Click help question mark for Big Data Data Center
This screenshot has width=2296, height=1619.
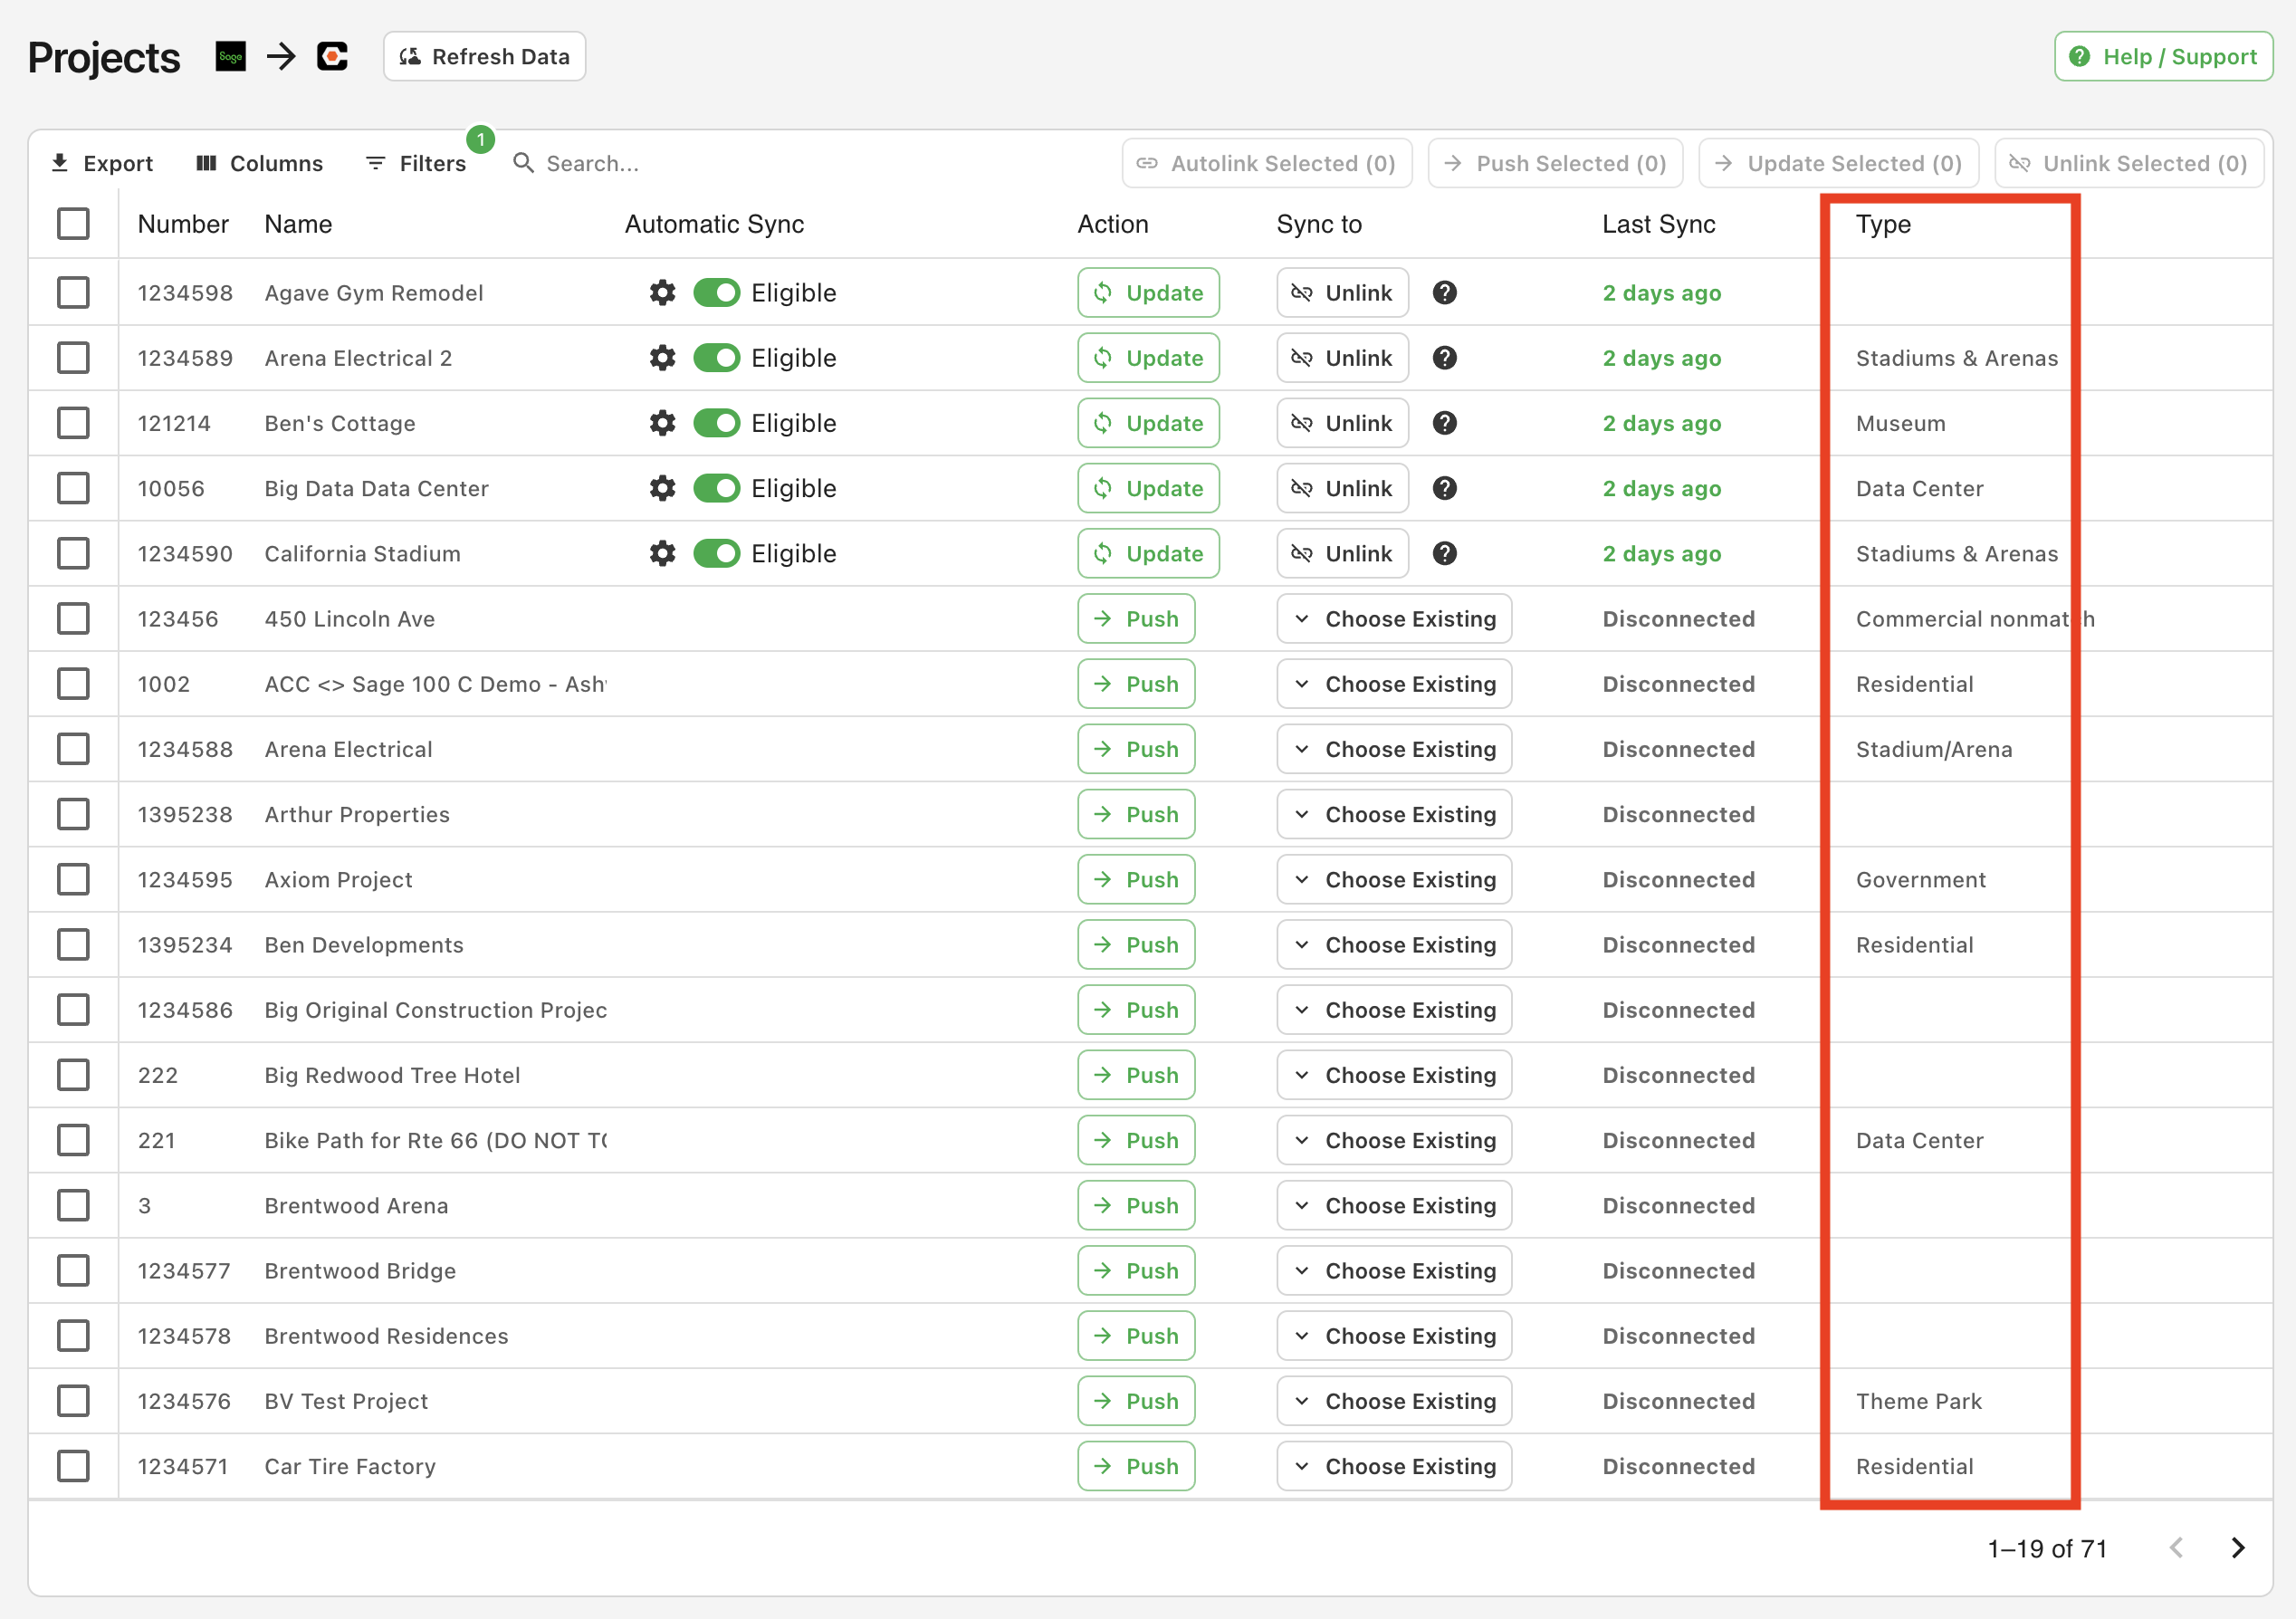tap(1444, 488)
